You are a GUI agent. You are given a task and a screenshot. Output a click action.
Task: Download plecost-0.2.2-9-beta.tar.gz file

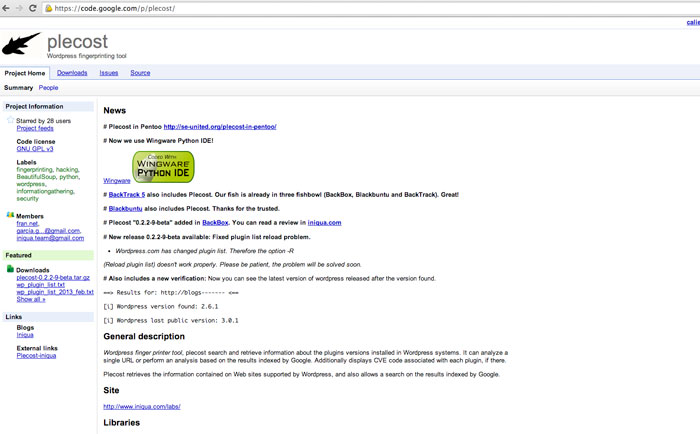[53, 277]
